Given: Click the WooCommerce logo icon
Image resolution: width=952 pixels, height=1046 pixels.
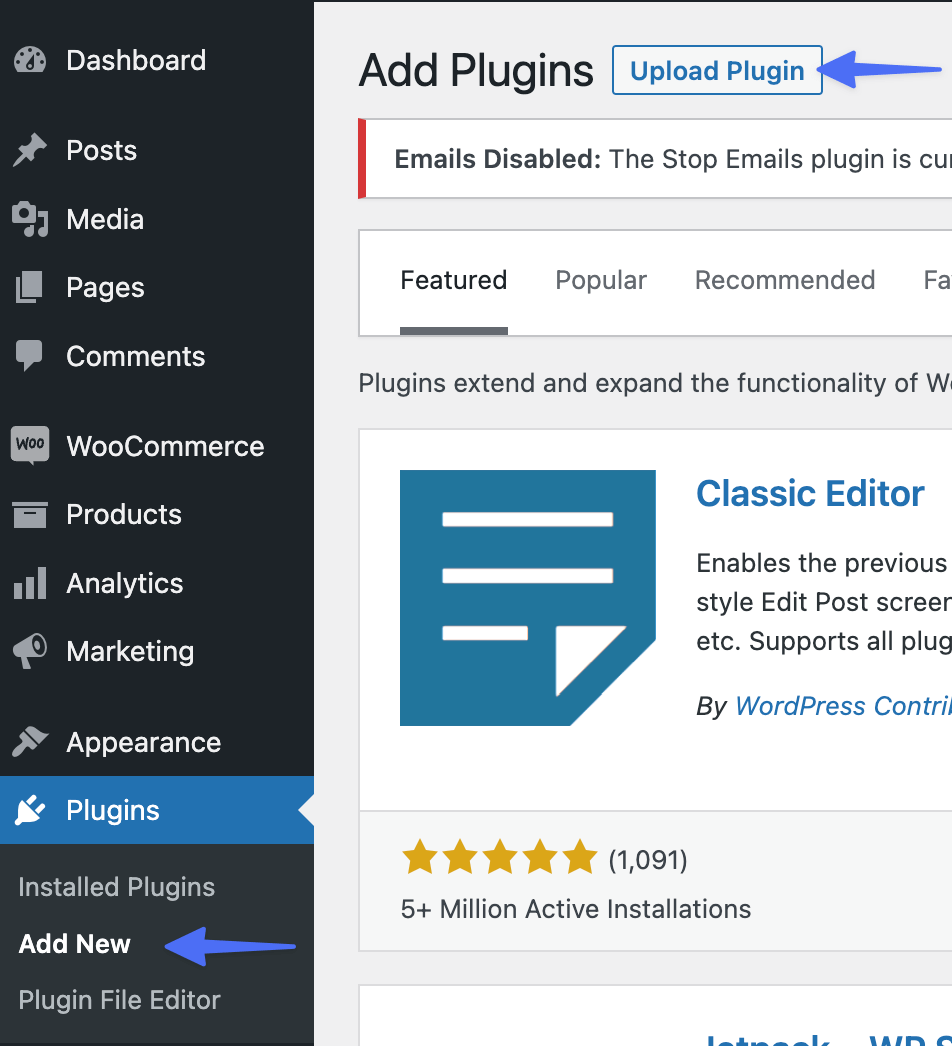Looking at the screenshot, I should pos(30,445).
